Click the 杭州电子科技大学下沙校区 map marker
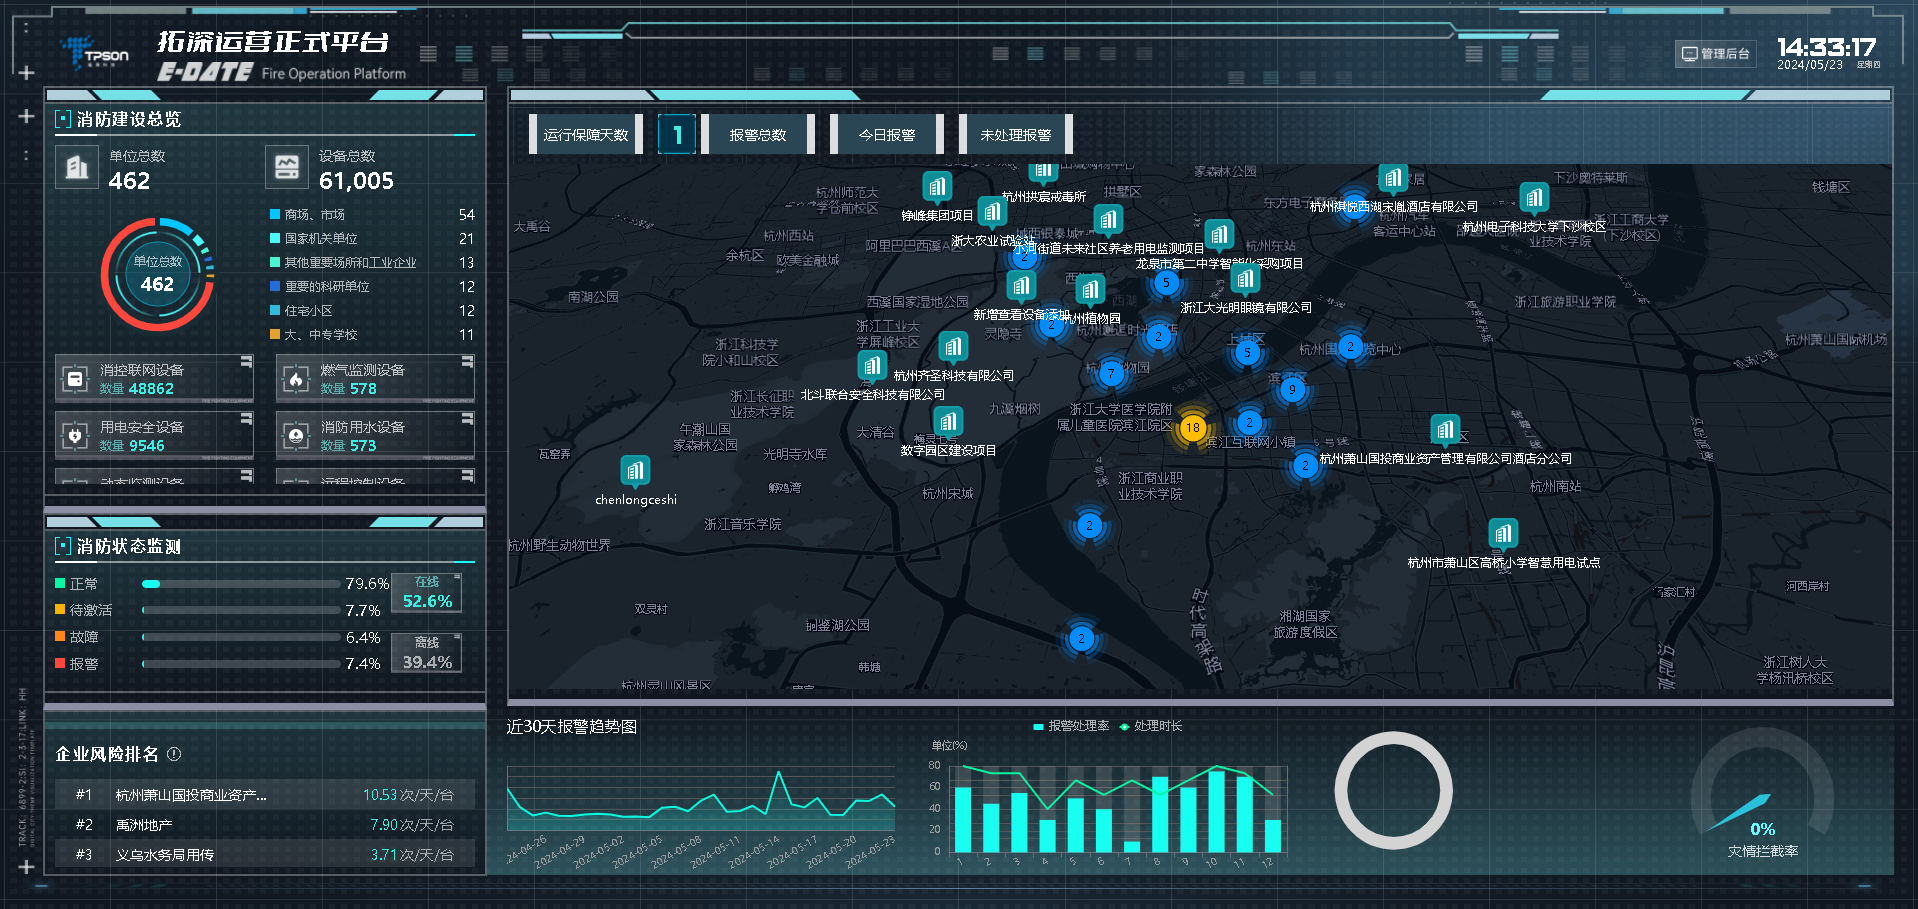Screen dimensions: 1918x909 [x=1534, y=198]
